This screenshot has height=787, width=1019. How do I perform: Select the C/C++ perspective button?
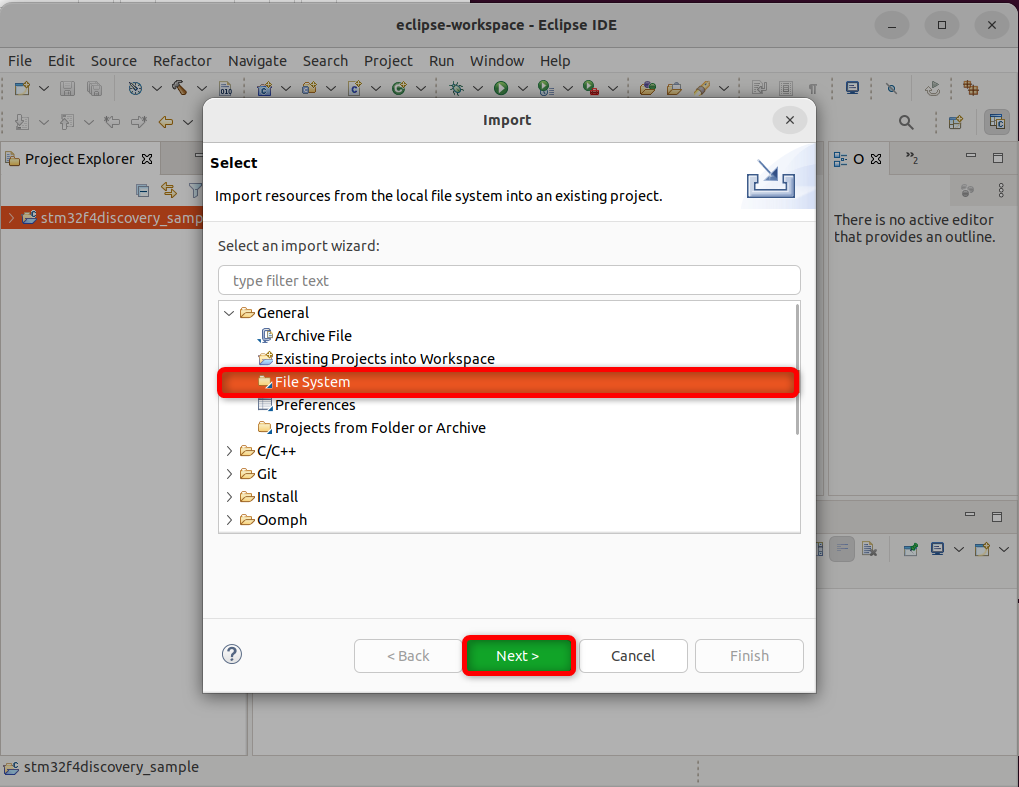tap(997, 122)
